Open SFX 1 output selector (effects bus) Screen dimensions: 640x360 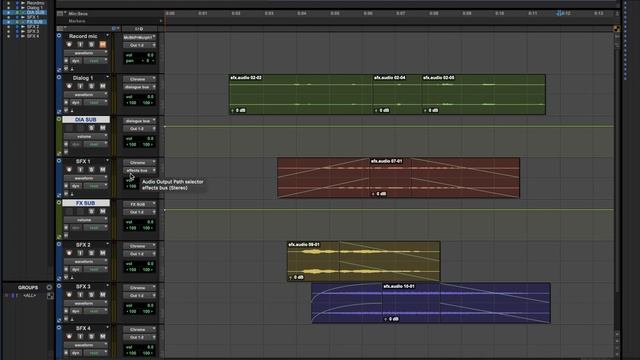coord(140,170)
